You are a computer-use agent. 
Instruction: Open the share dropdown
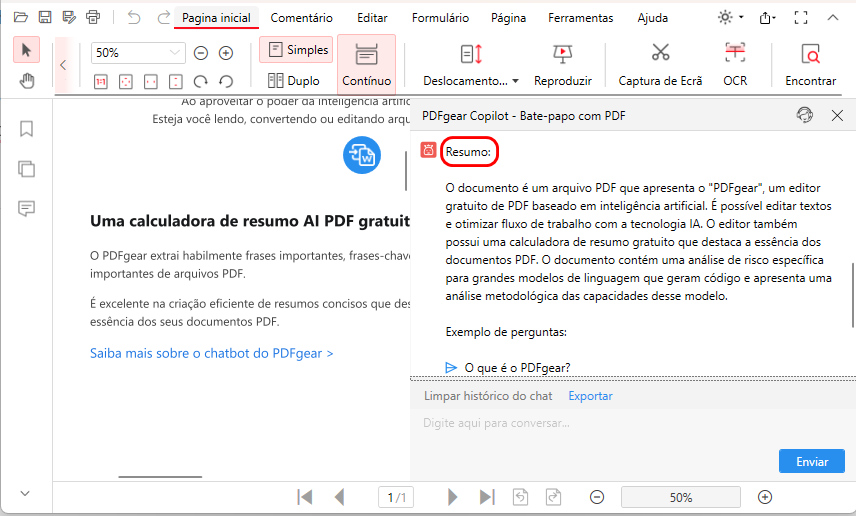767,18
